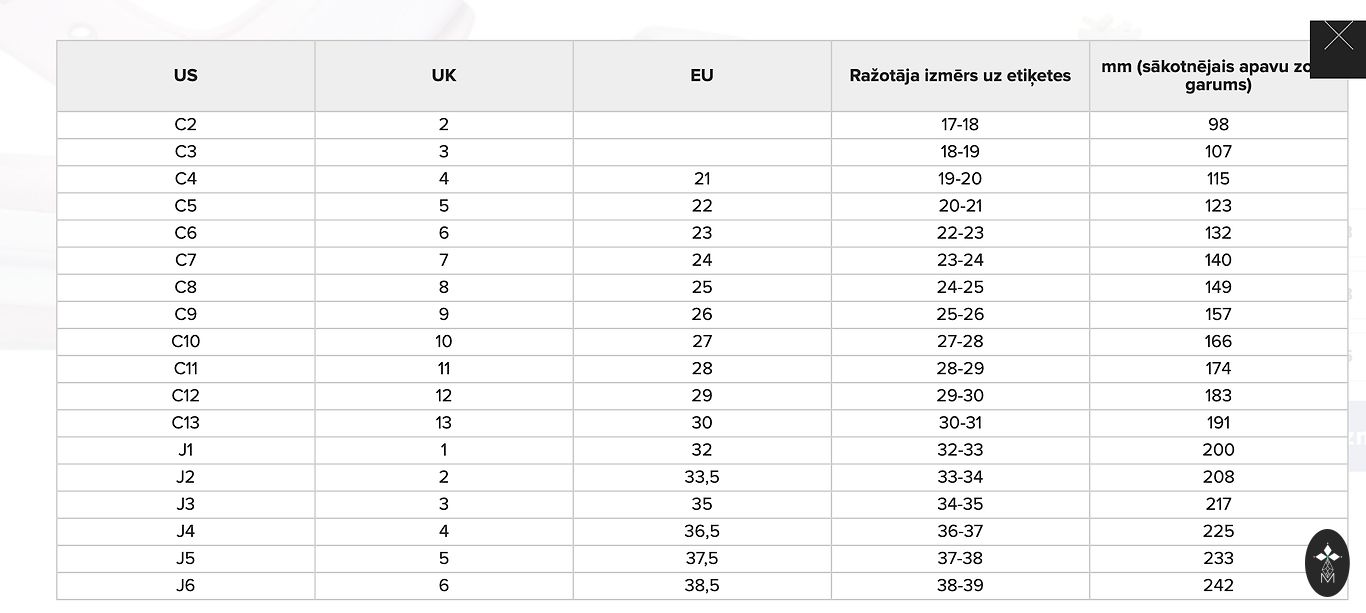Select the J6 size cell
Screen dimensions: 1366x613
(x=186, y=586)
